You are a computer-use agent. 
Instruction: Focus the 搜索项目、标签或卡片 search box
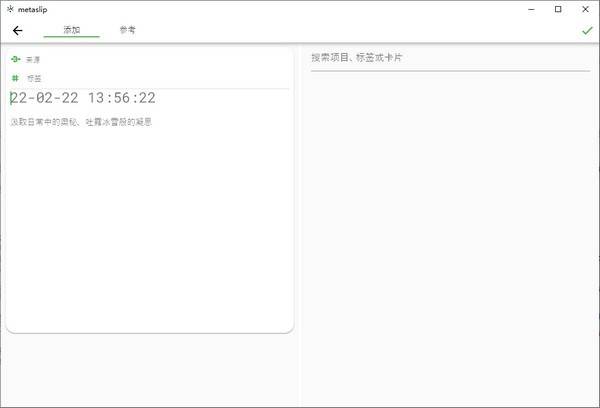pos(450,58)
